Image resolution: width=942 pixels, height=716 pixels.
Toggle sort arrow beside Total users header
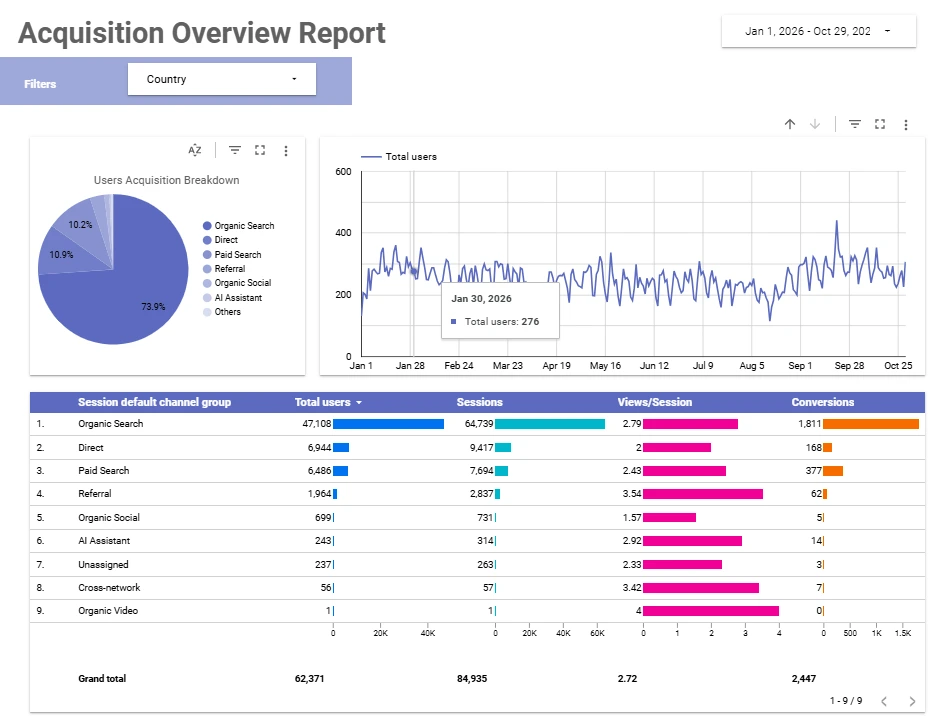point(359,402)
